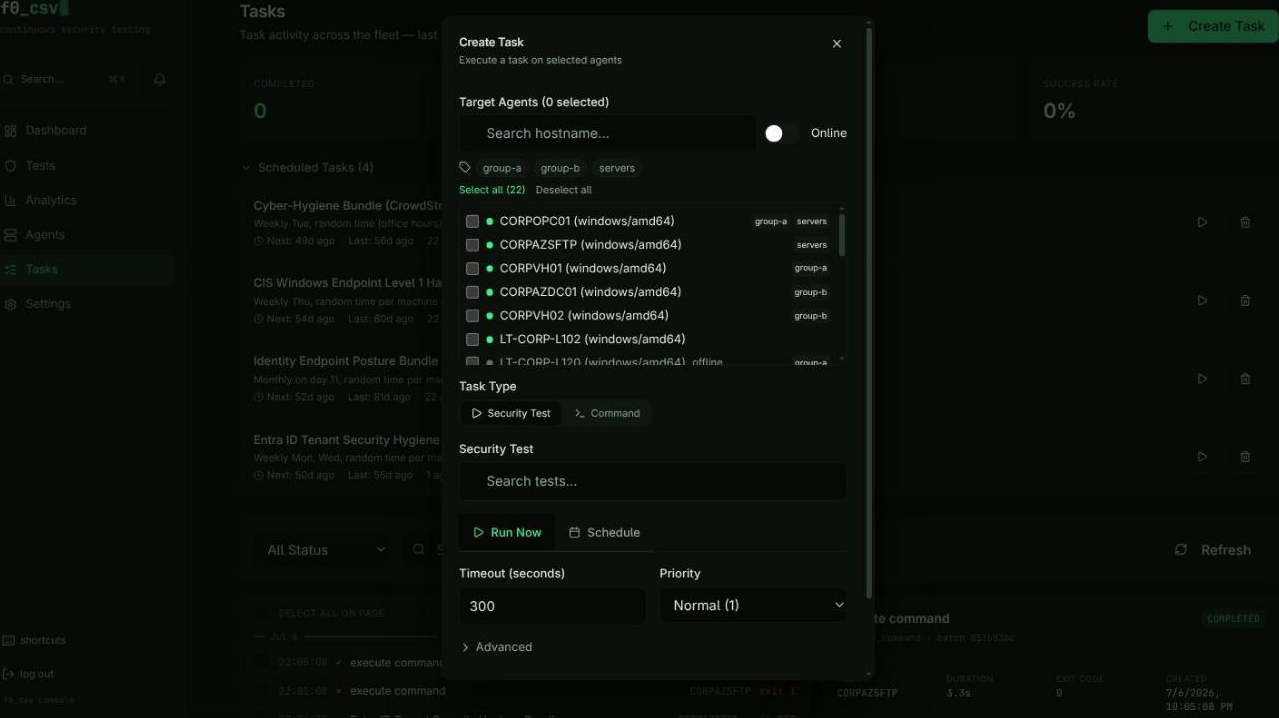The height and width of the screenshot is (718, 1279).
Task: Run the Entra ID Tenant Security task
Action: pos(1202,457)
